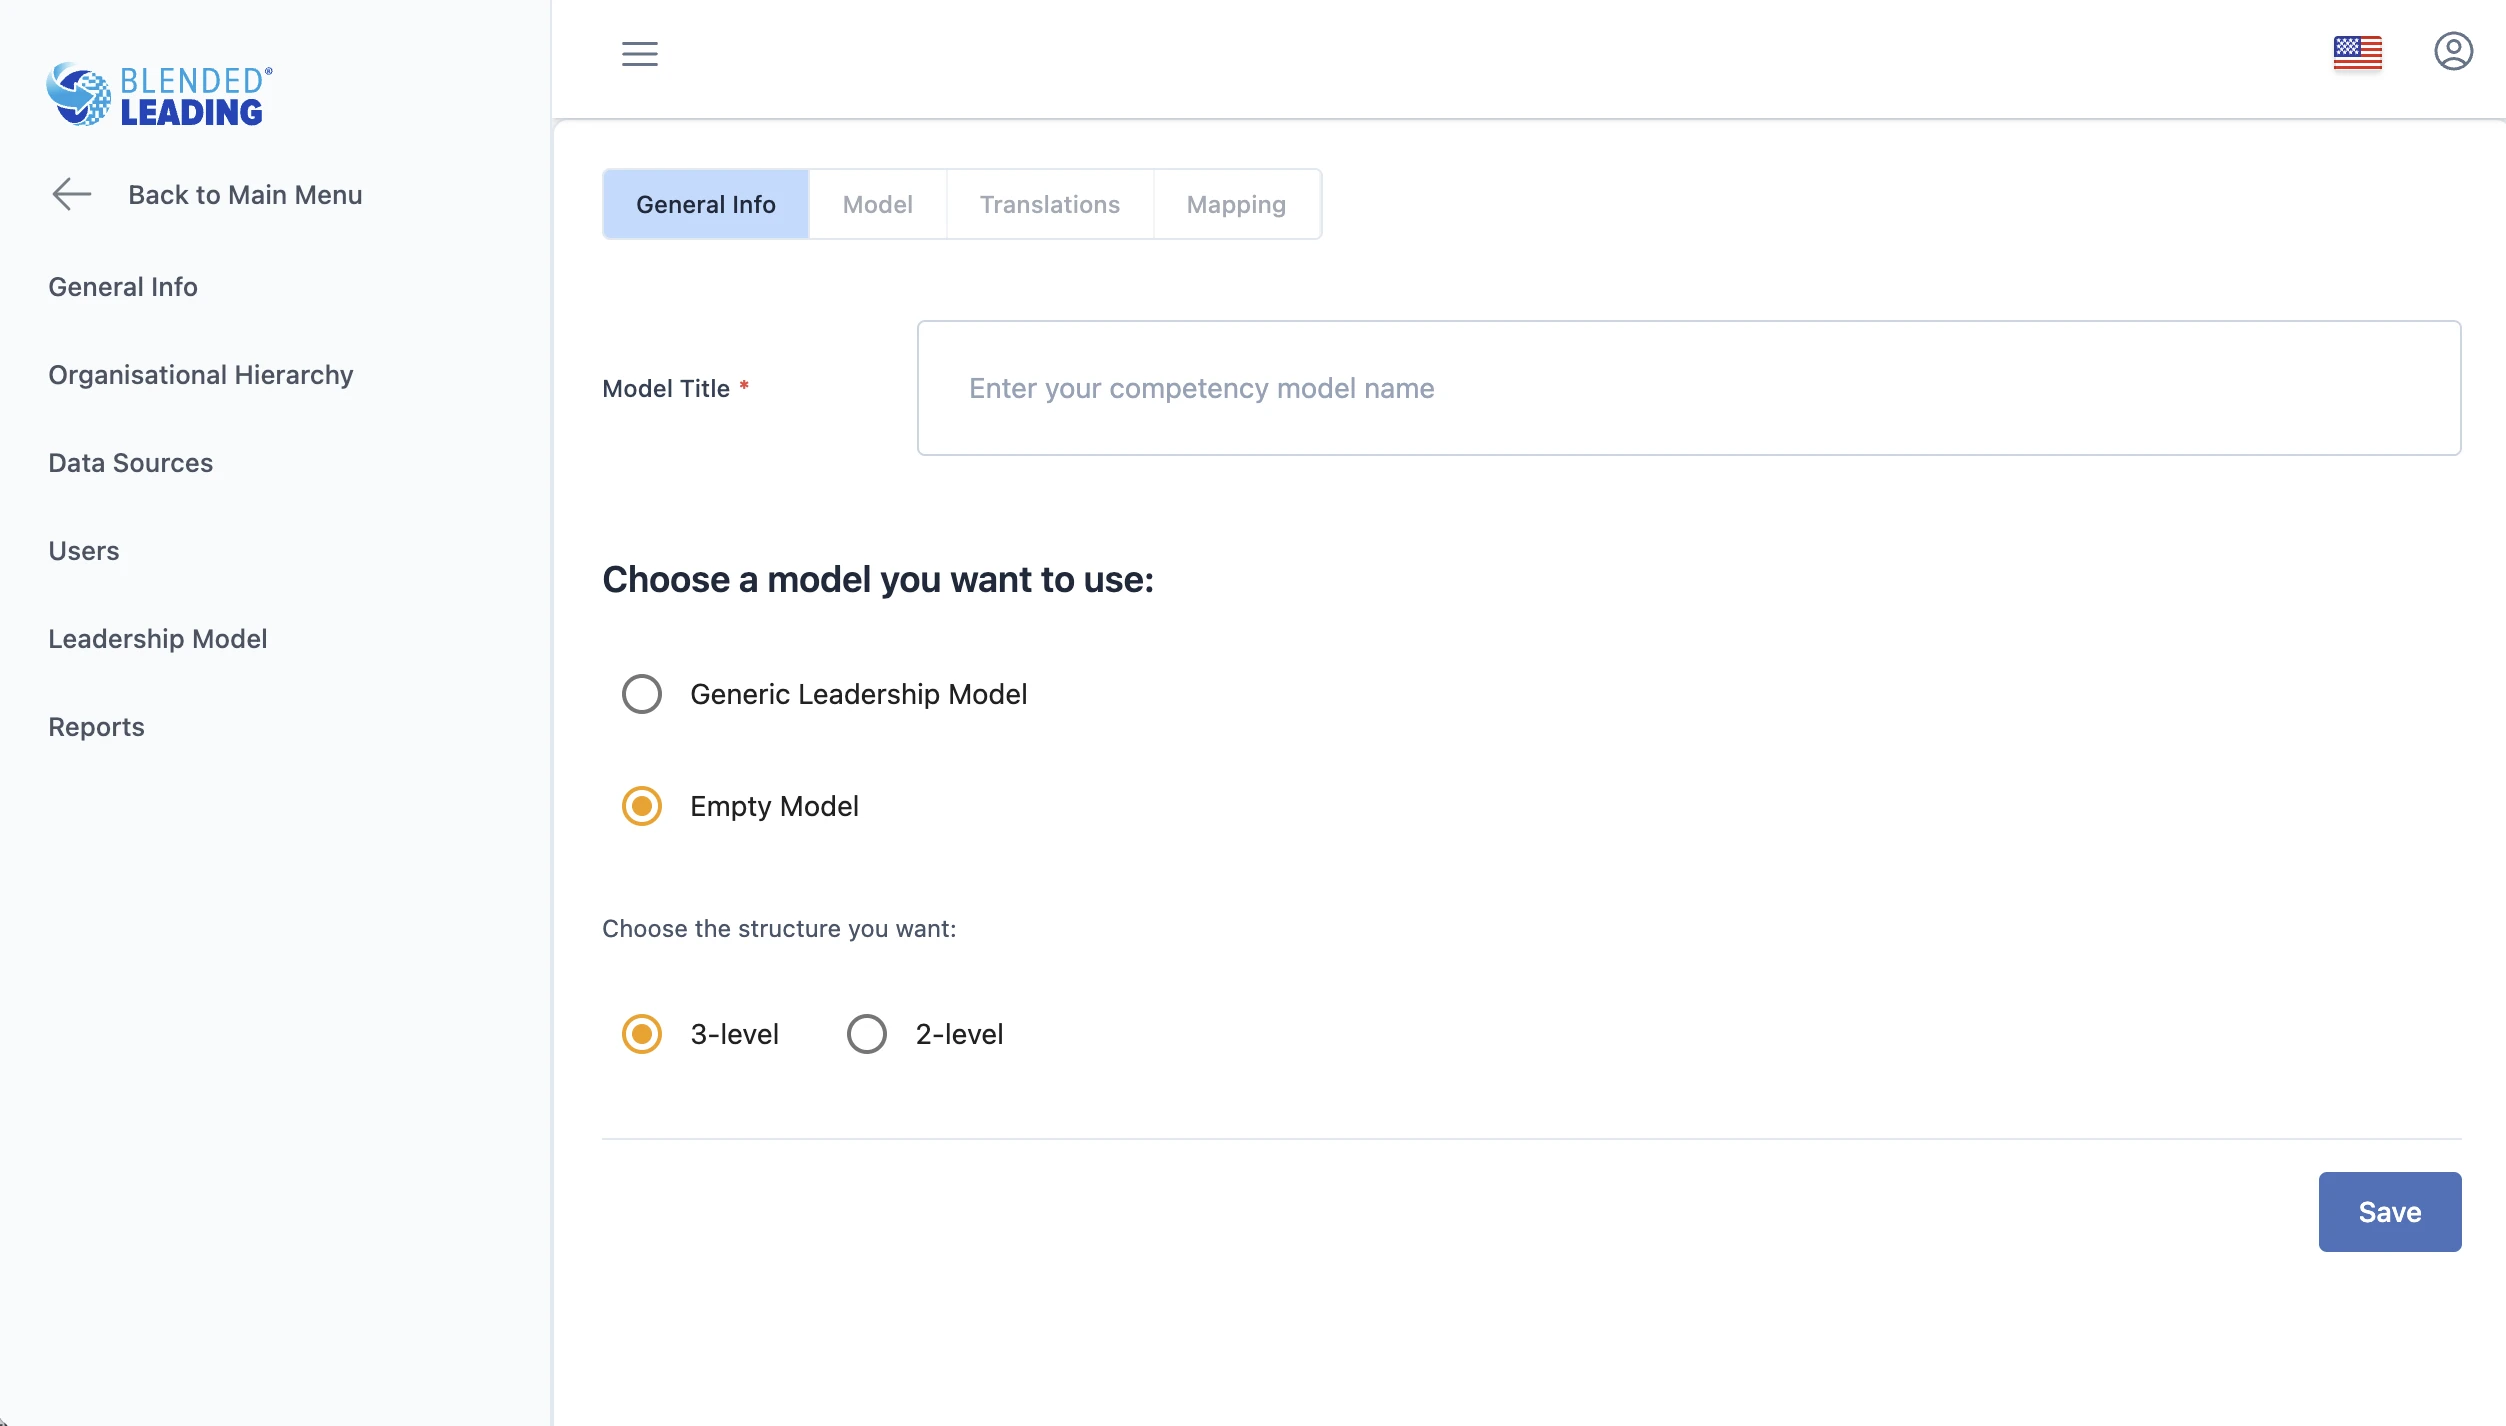The width and height of the screenshot is (2506, 1426).
Task: Navigate to Leadership Model in sidebar
Action: (x=158, y=639)
